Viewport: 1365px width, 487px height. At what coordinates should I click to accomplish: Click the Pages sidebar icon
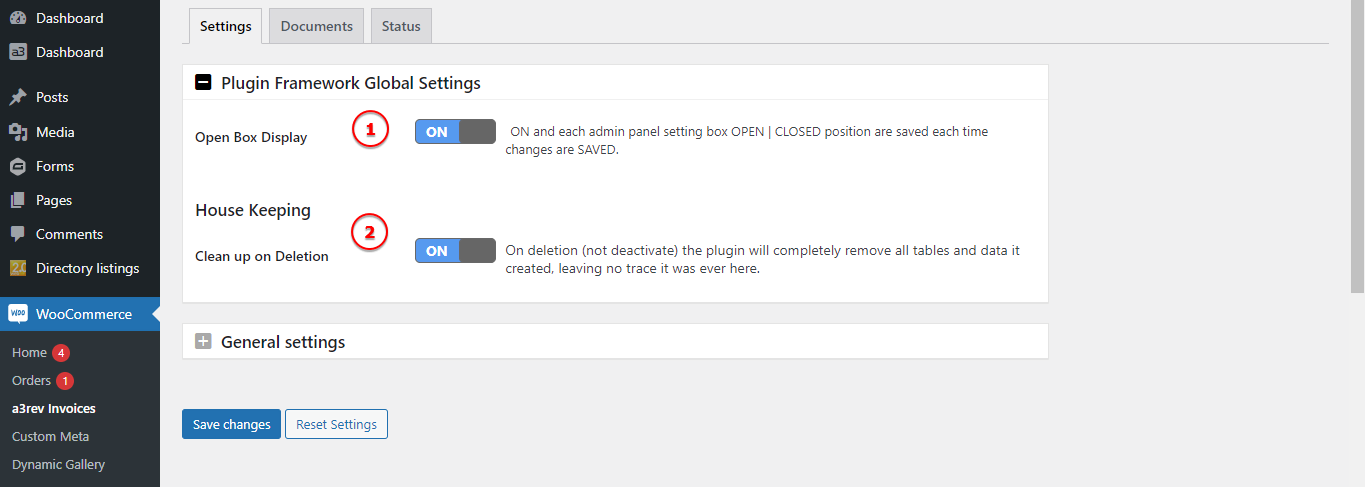(x=17, y=200)
